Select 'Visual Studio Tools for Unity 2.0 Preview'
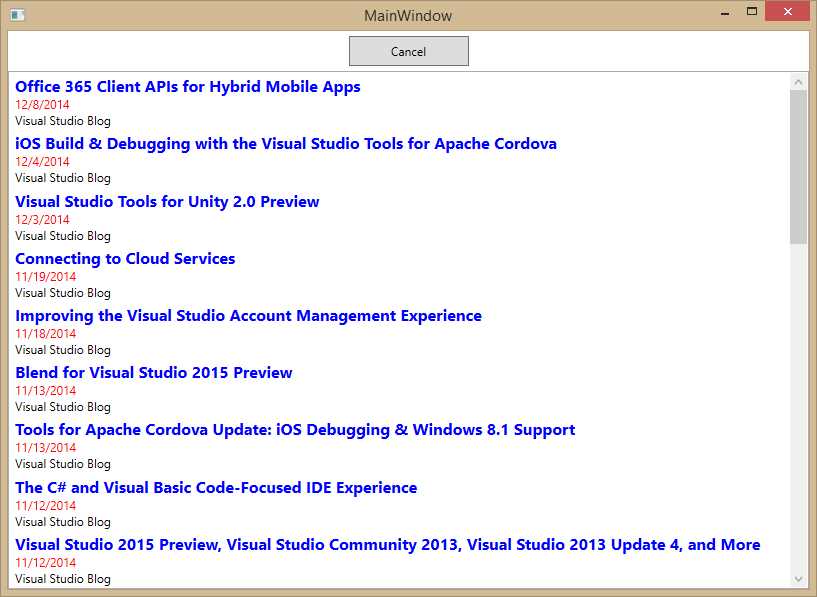 coord(167,201)
